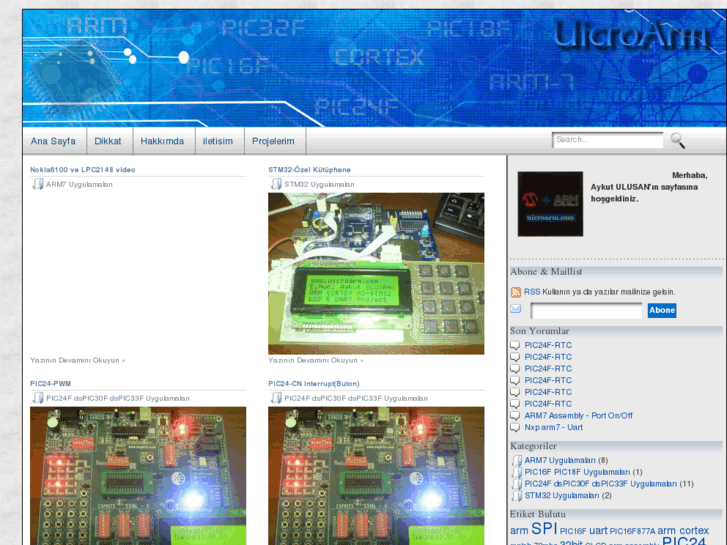Open the PIC24-PWM post title

coord(51,384)
